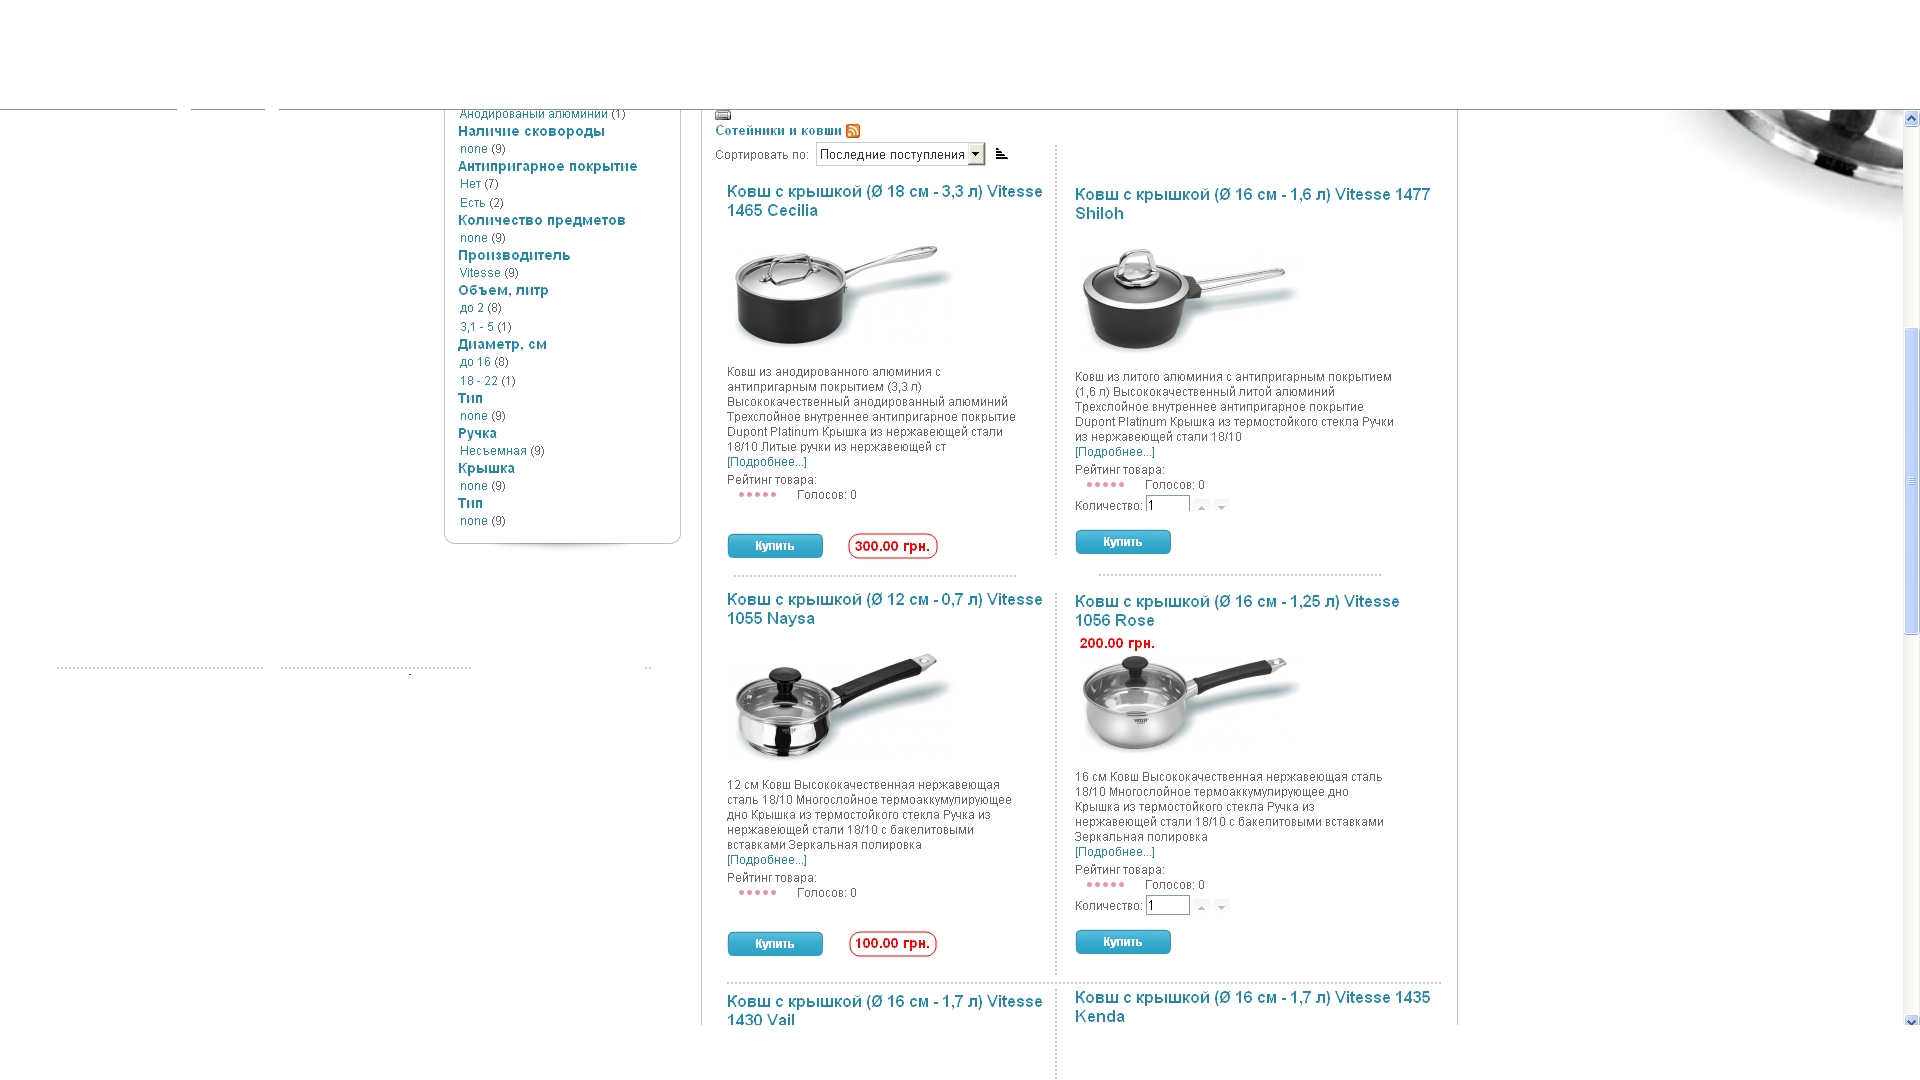Click the browser scrollbar up arrow
1920x1080 pixels.
1911,118
